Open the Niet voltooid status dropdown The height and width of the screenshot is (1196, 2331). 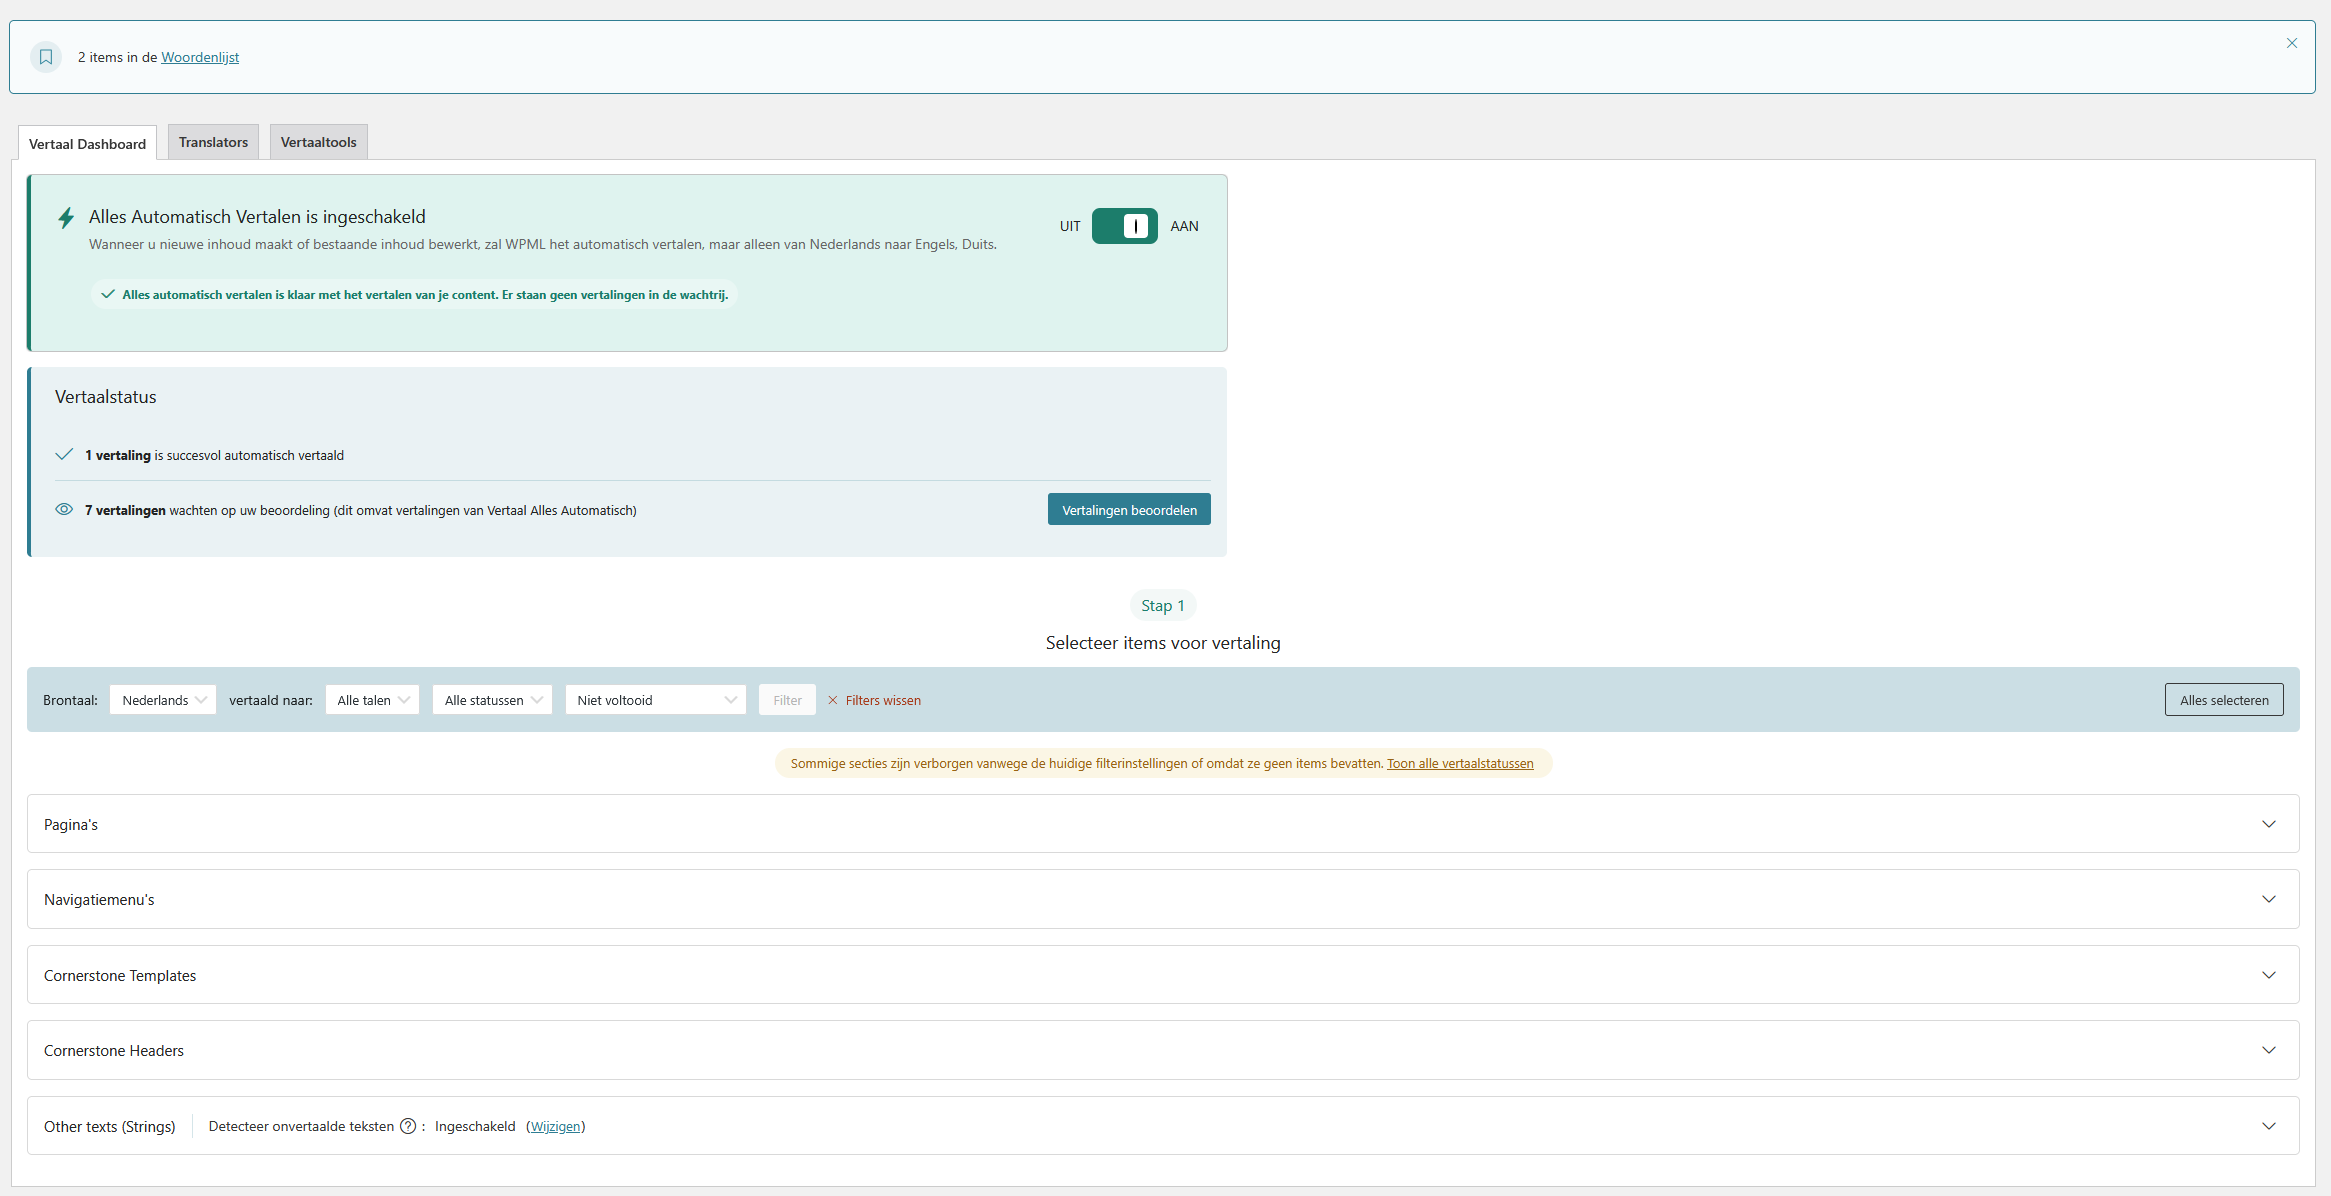point(655,700)
